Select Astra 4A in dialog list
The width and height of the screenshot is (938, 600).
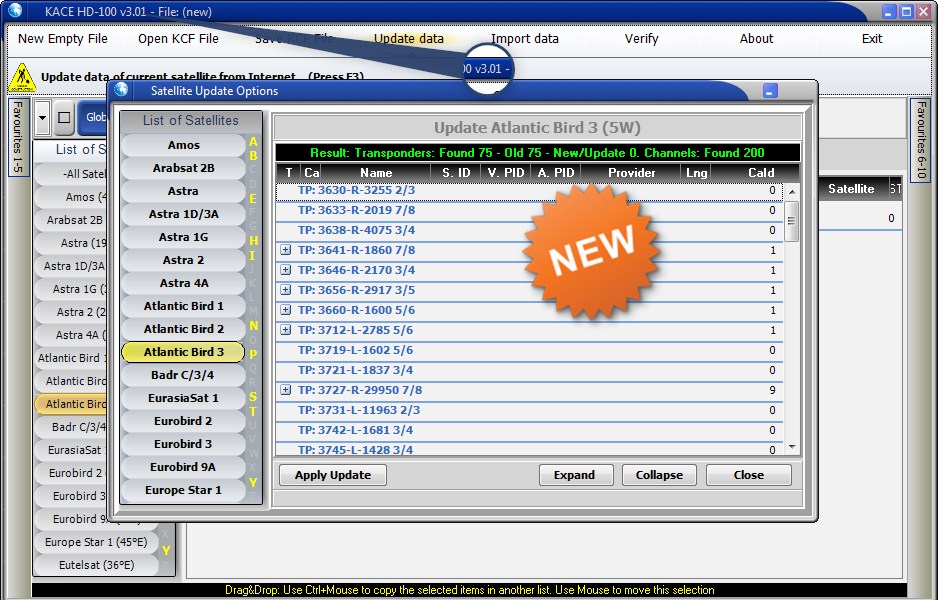click(x=184, y=283)
